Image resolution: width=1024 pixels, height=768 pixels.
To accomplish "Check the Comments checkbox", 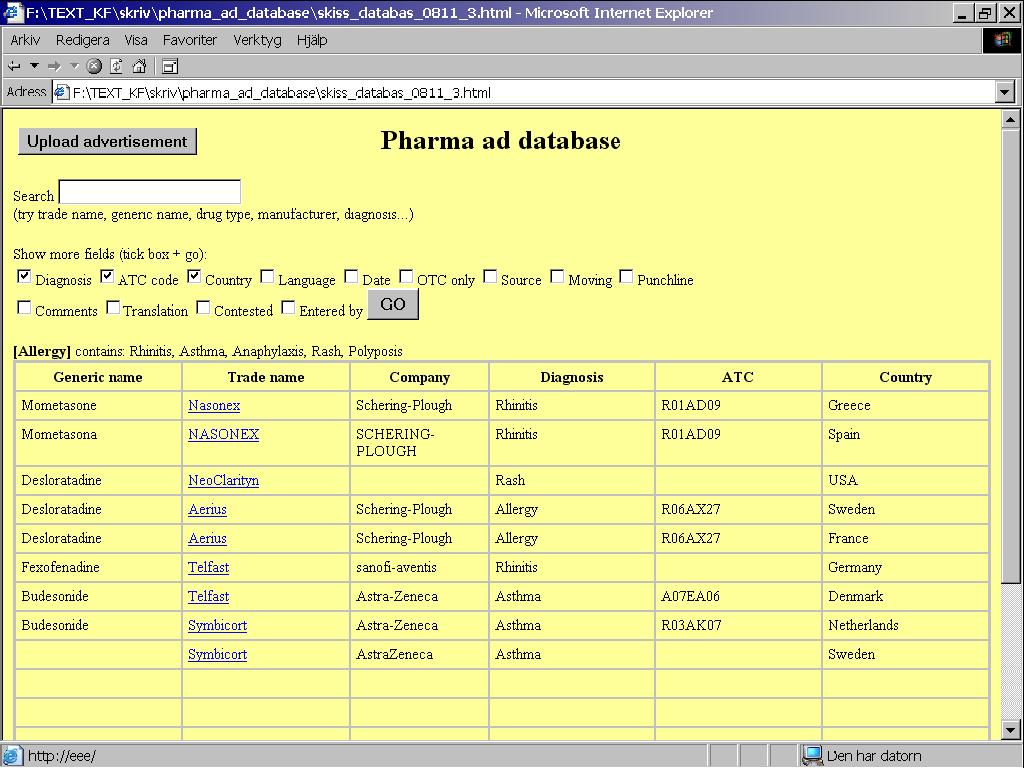I will (x=24, y=307).
